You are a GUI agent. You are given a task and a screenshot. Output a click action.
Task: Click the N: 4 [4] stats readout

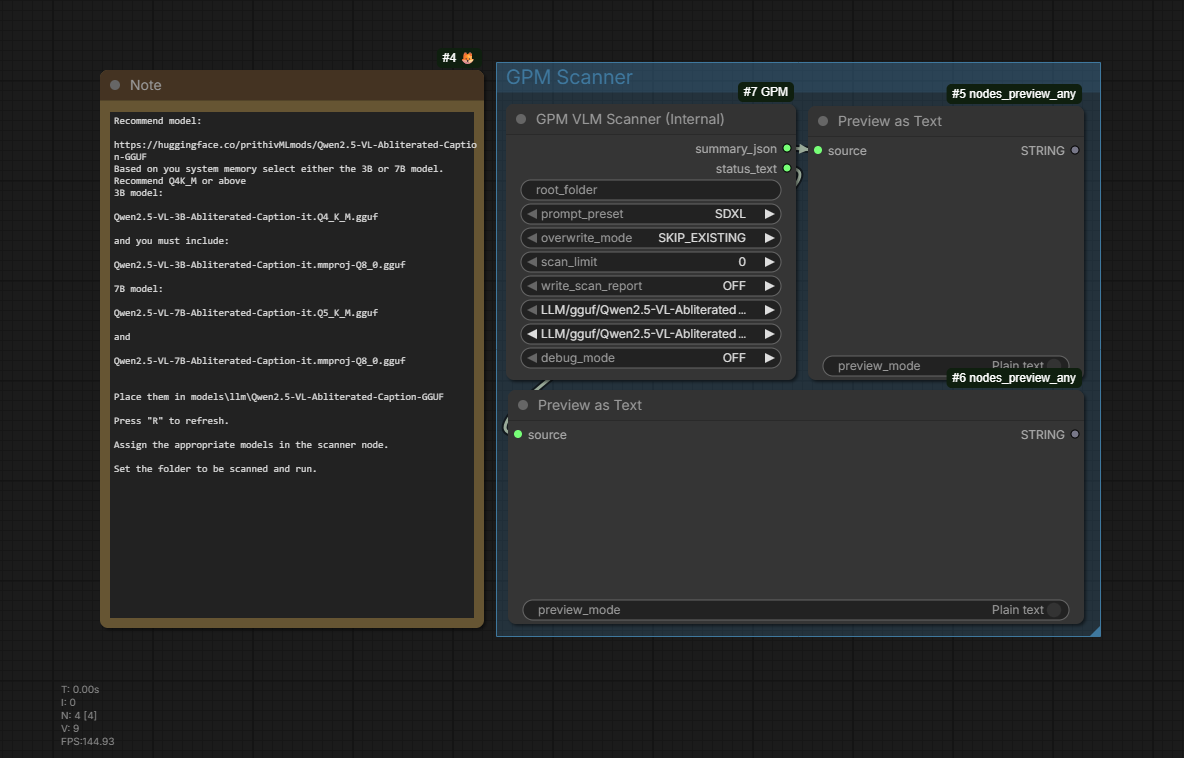(79, 715)
